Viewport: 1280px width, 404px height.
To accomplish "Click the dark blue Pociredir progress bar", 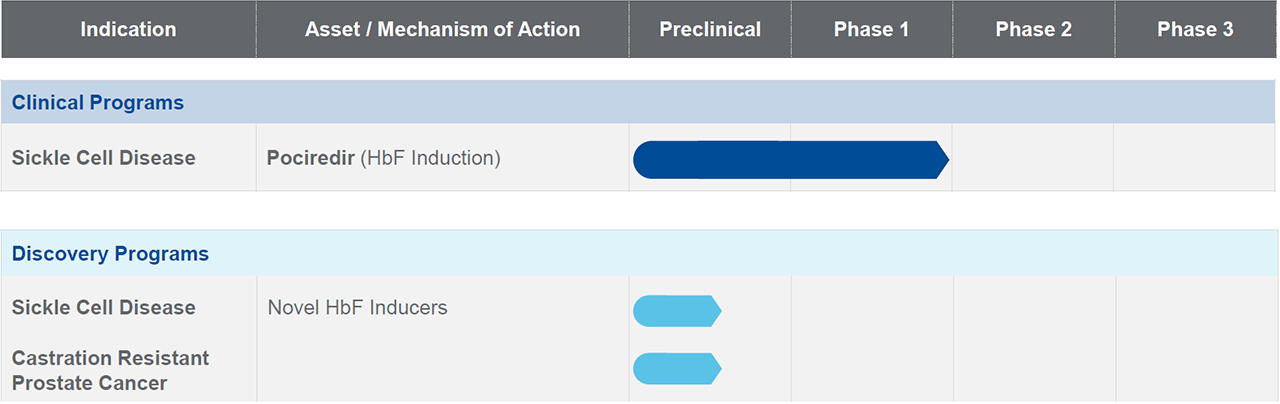I will click(x=790, y=160).
